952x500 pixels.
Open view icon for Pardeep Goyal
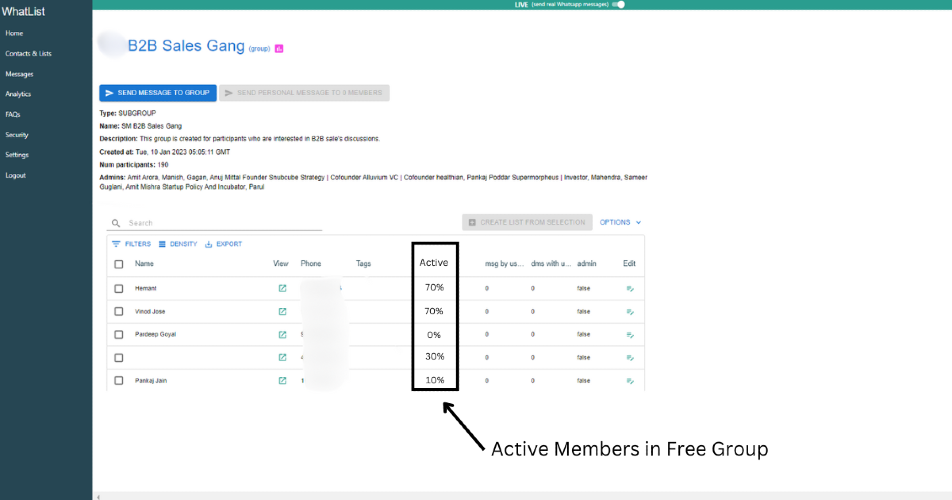click(282, 334)
